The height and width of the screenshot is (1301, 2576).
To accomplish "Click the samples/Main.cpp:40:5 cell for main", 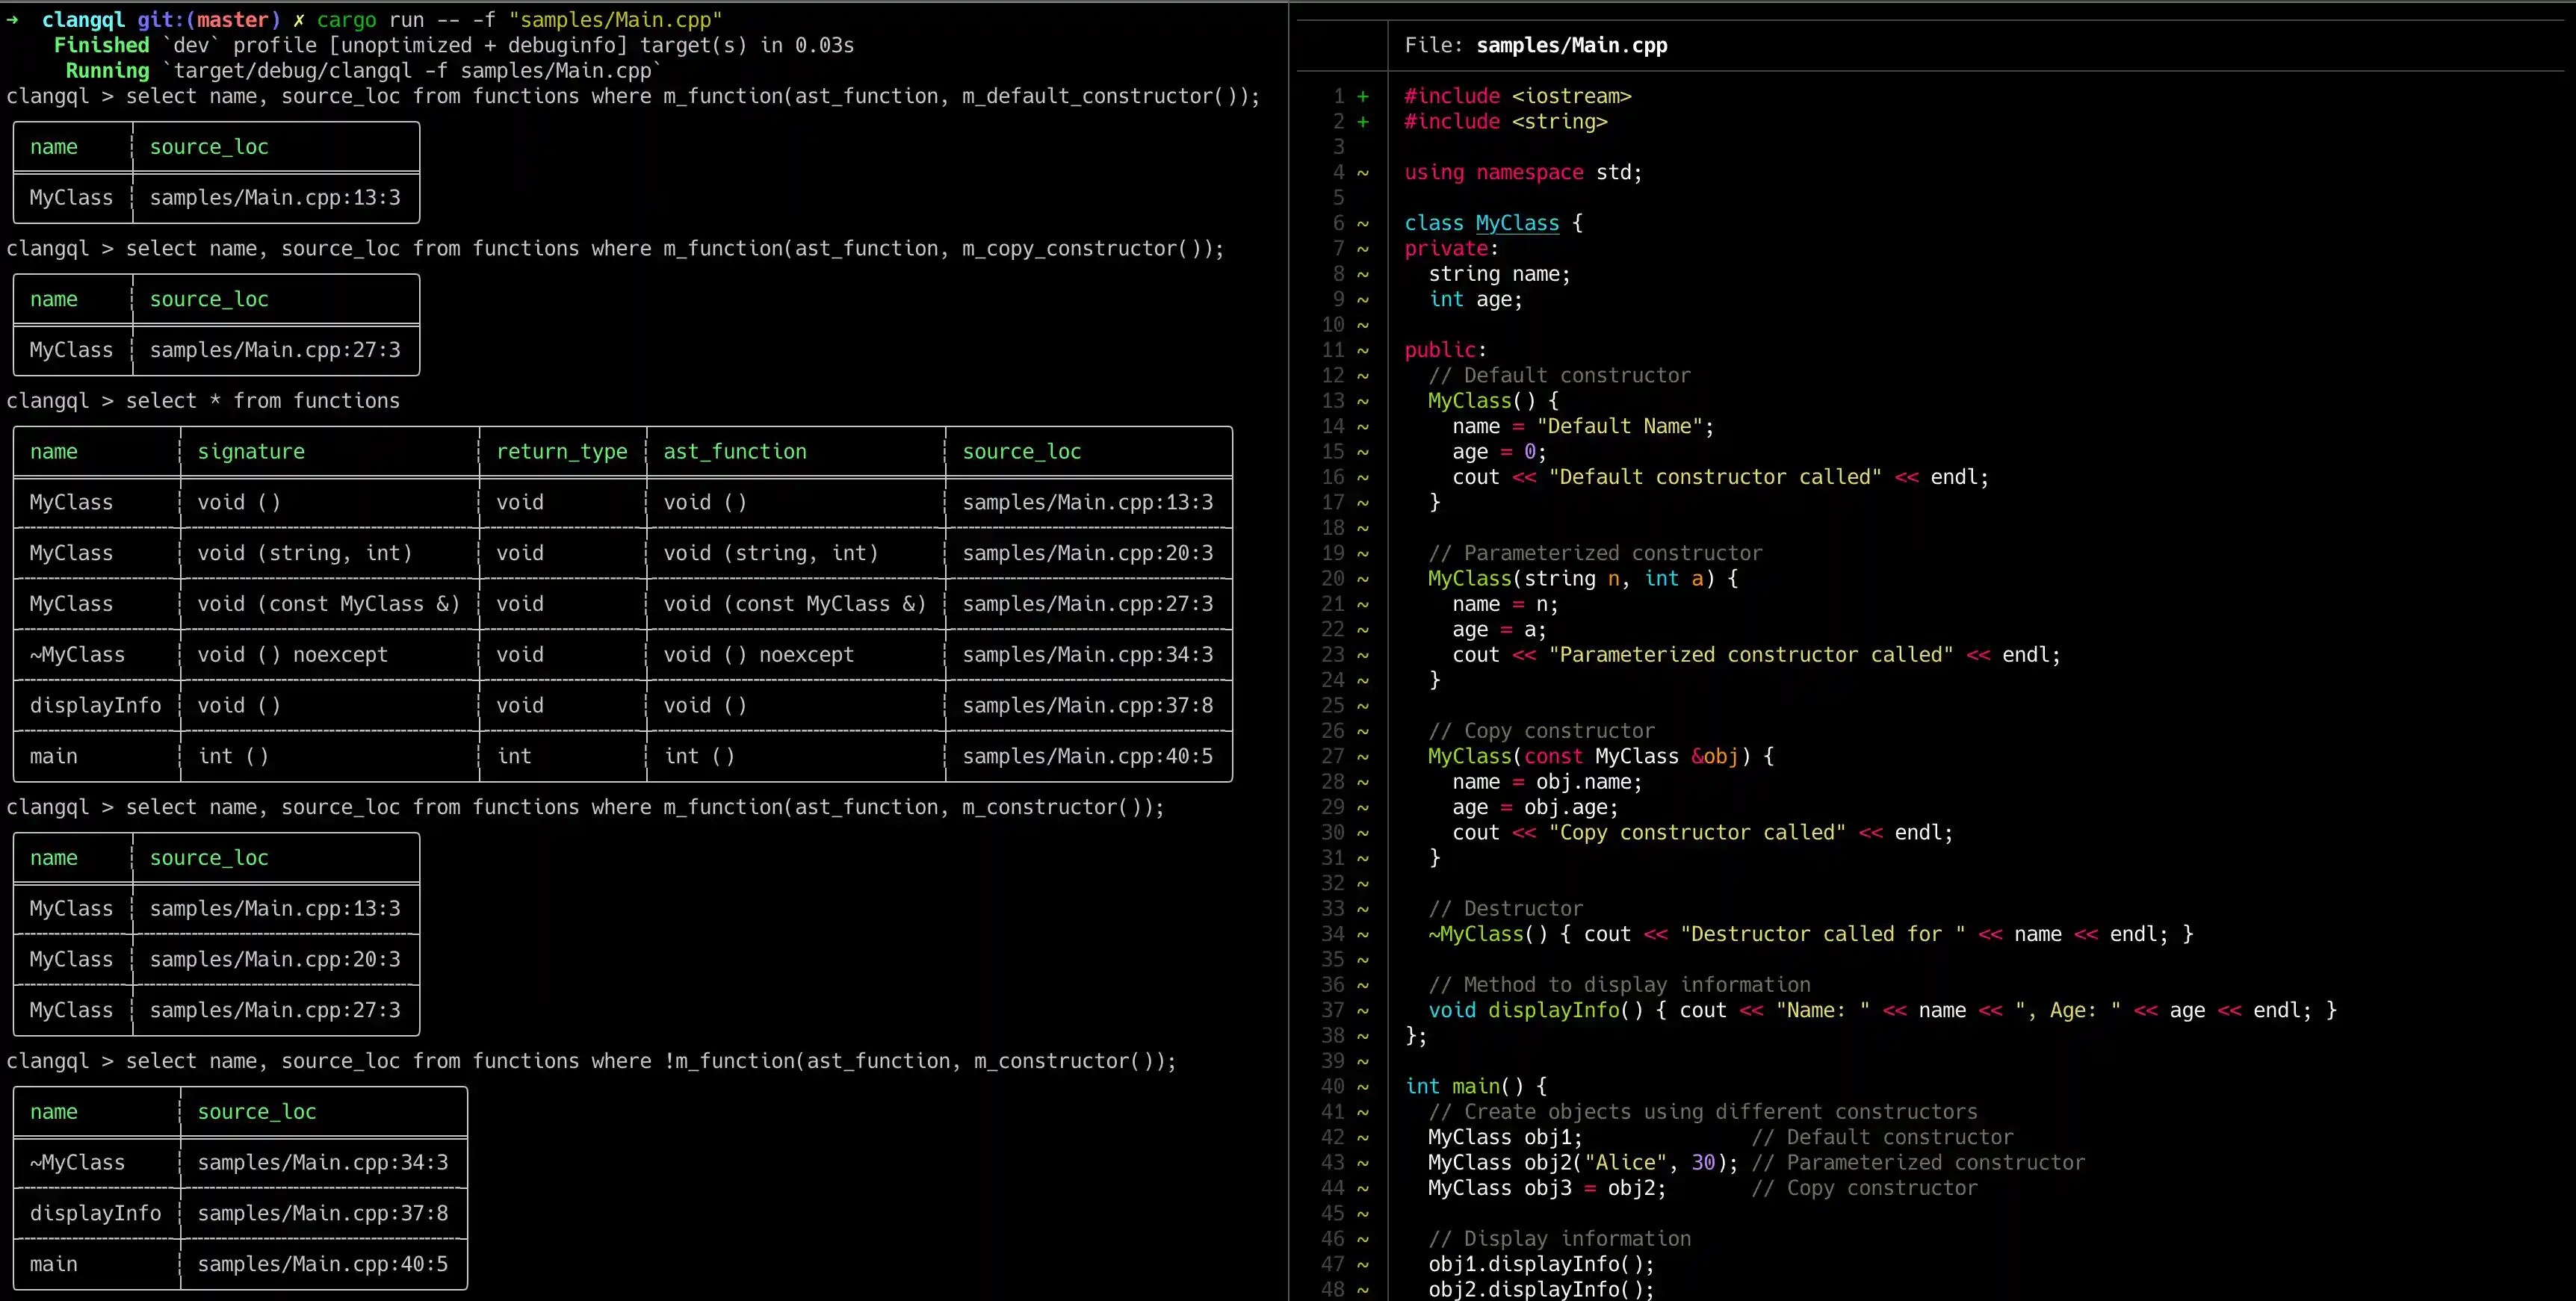I will [x=1087, y=757].
